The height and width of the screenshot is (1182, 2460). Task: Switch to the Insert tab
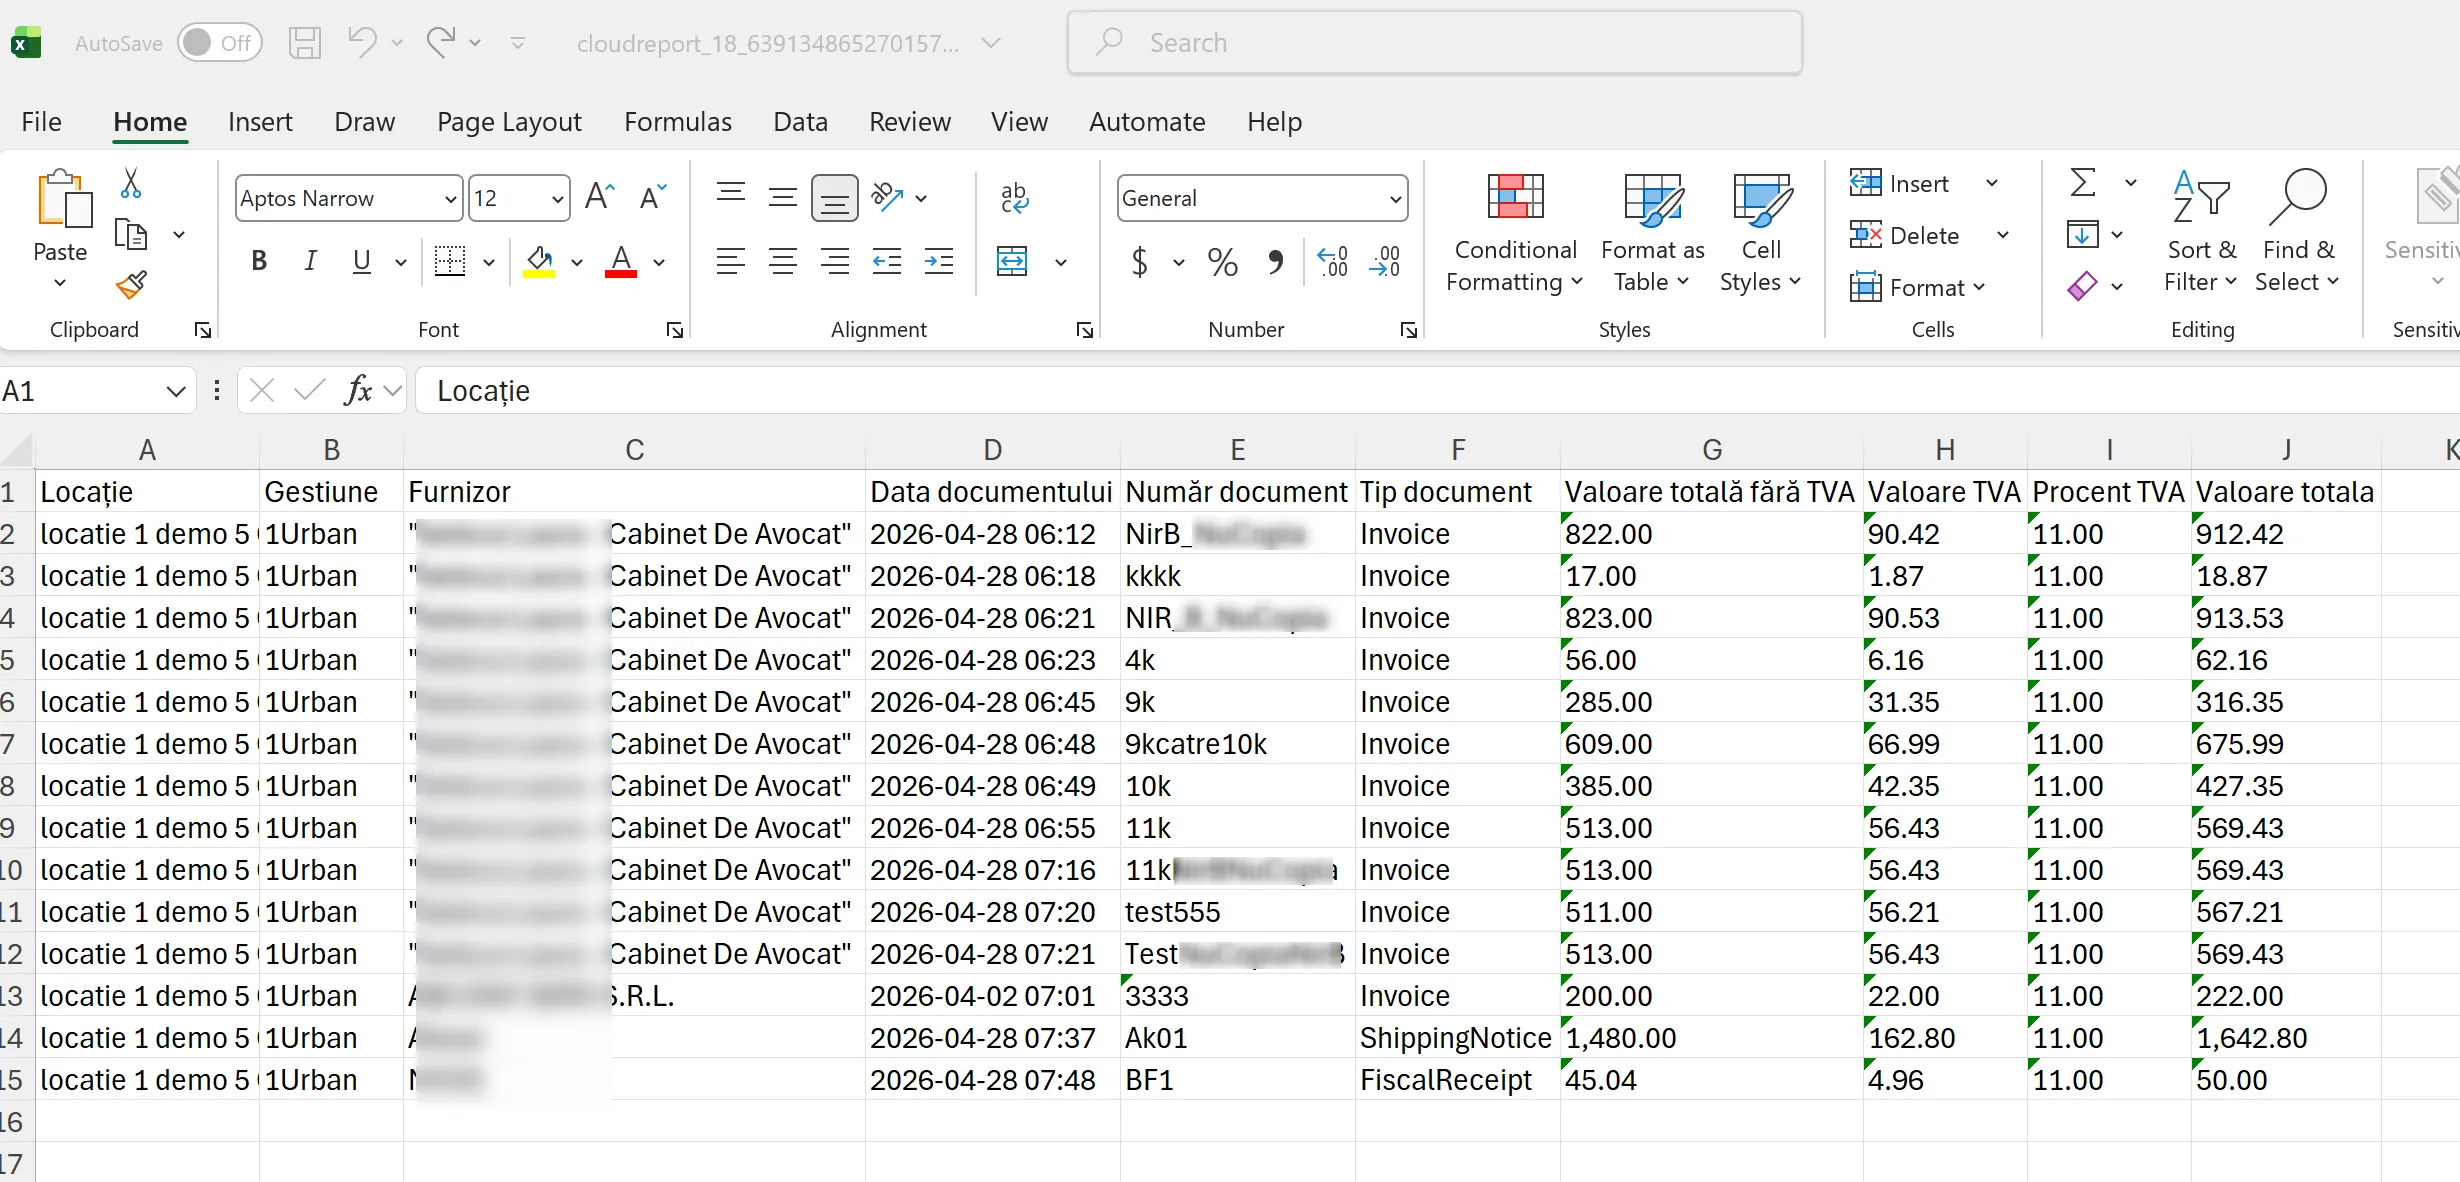tap(260, 122)
